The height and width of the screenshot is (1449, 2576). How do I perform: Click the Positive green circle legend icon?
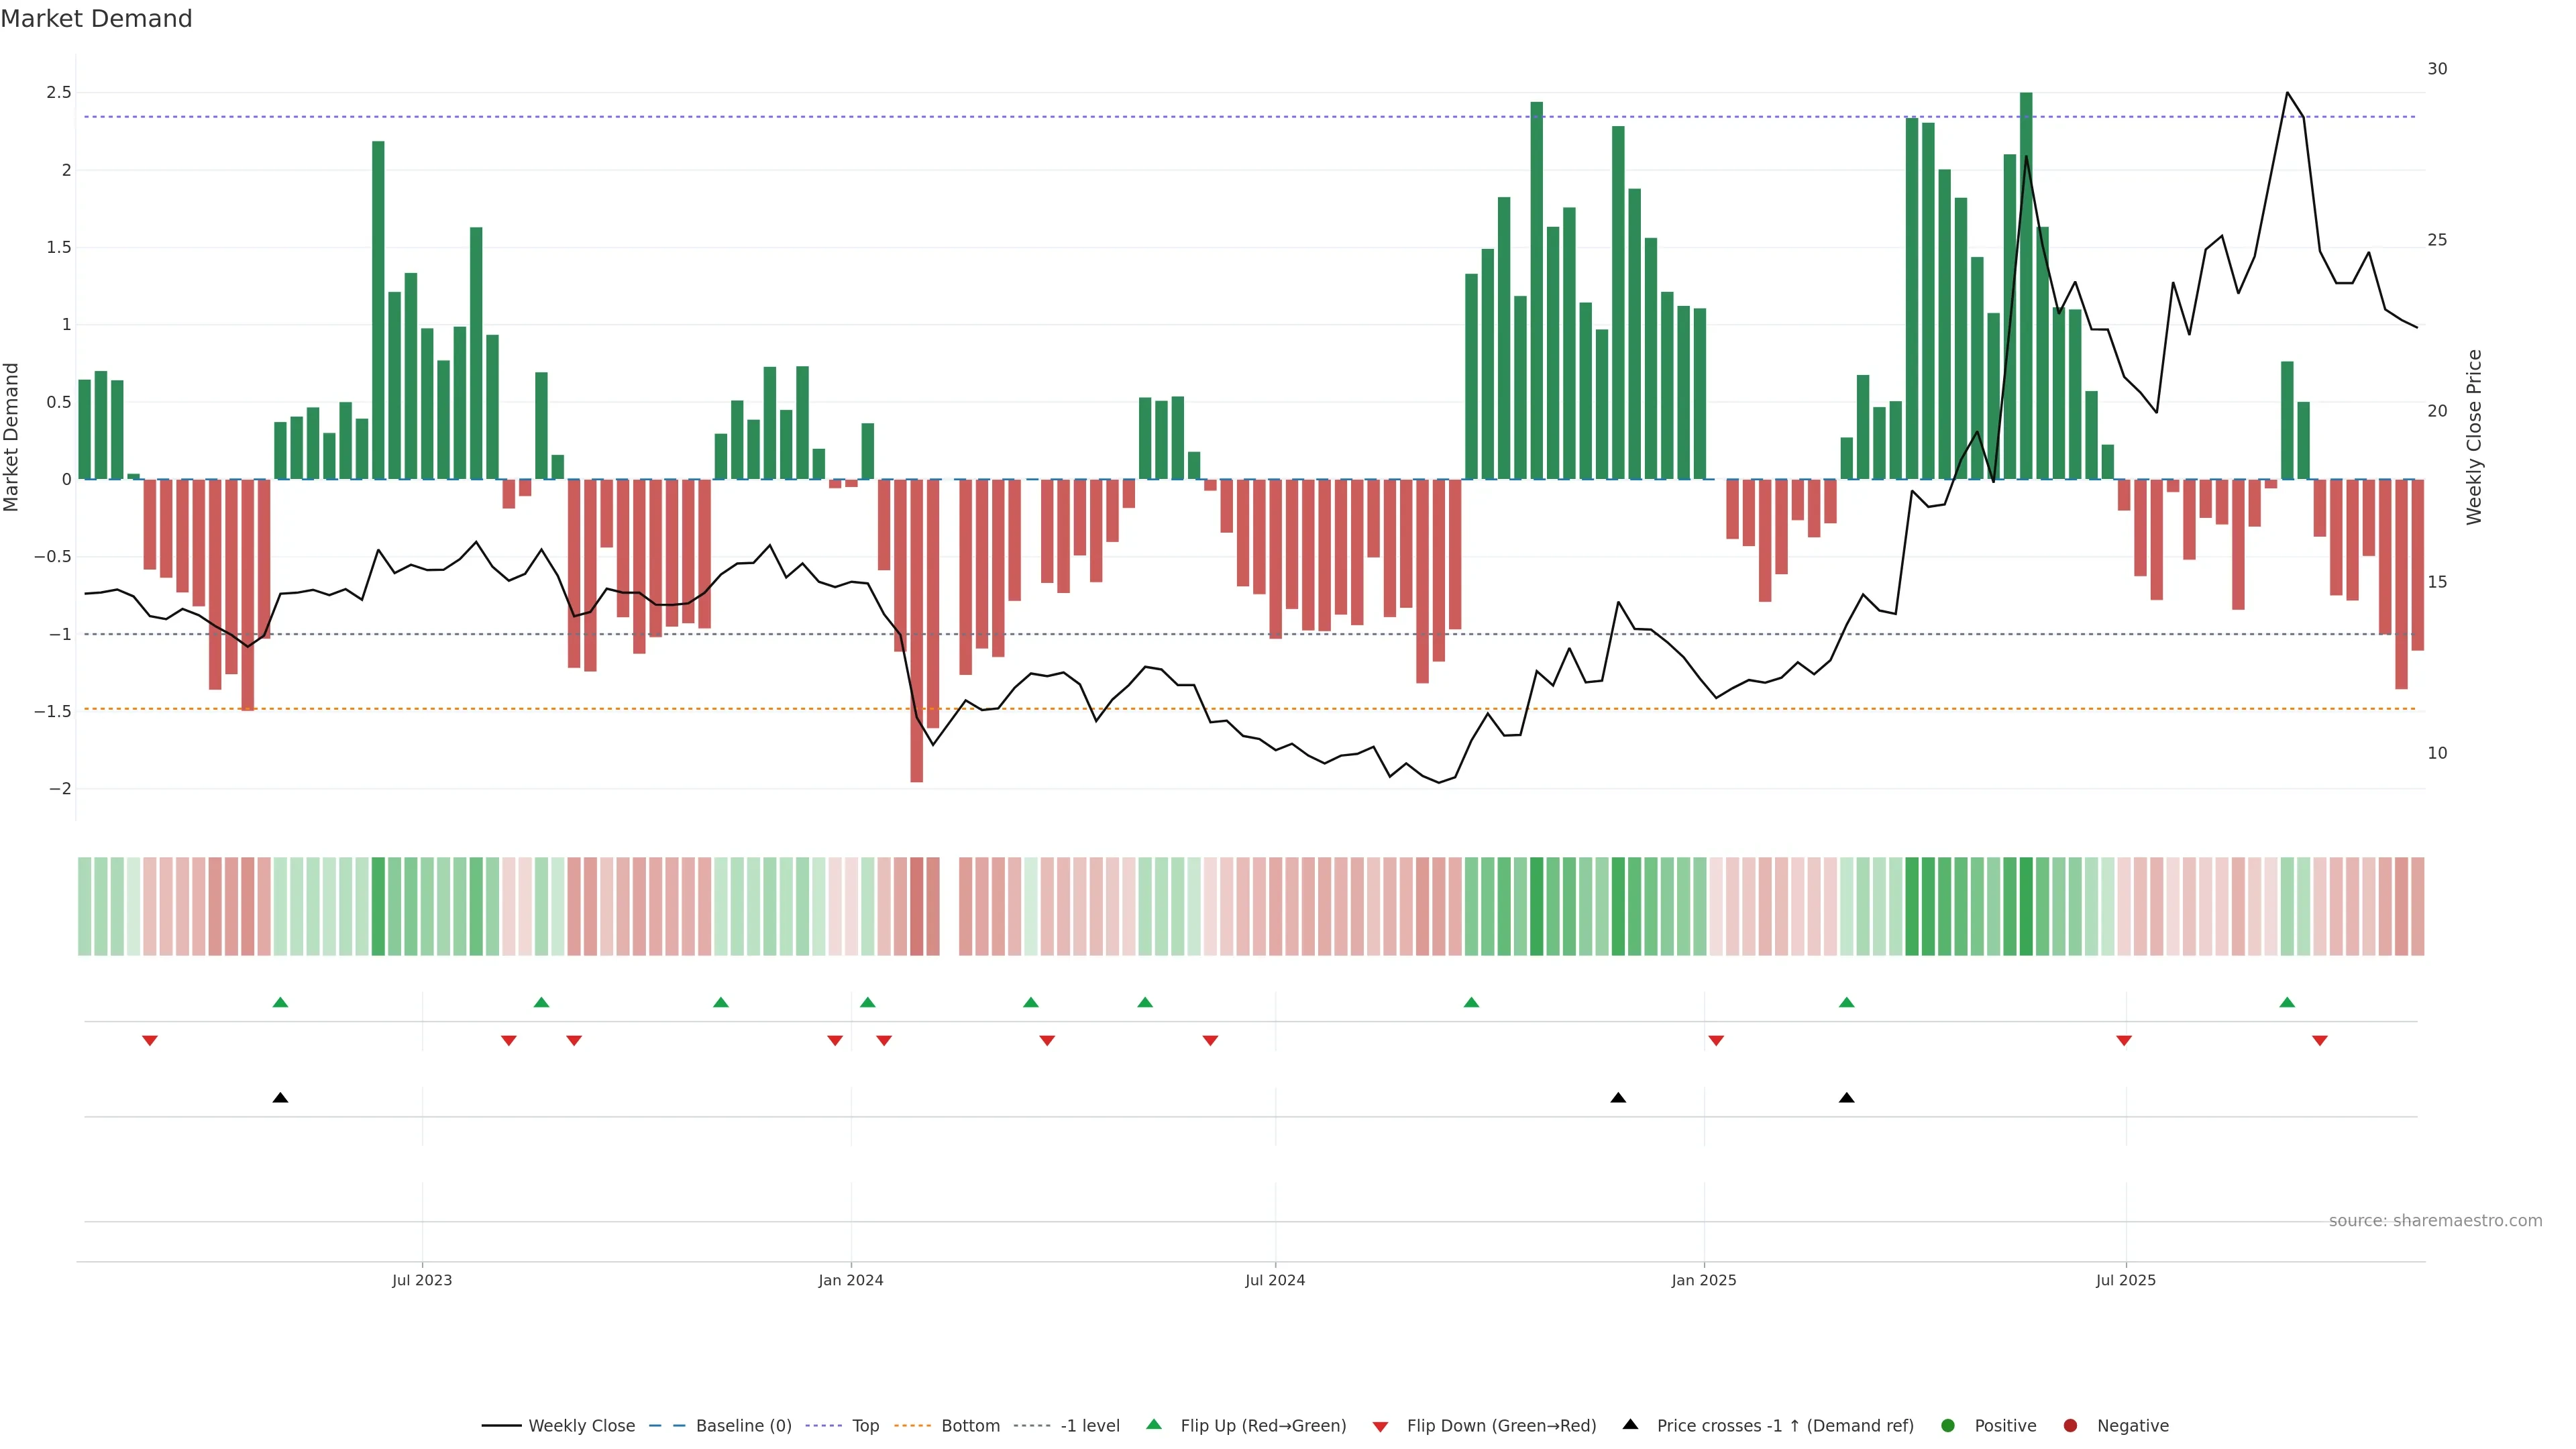click(1947, 1425)
